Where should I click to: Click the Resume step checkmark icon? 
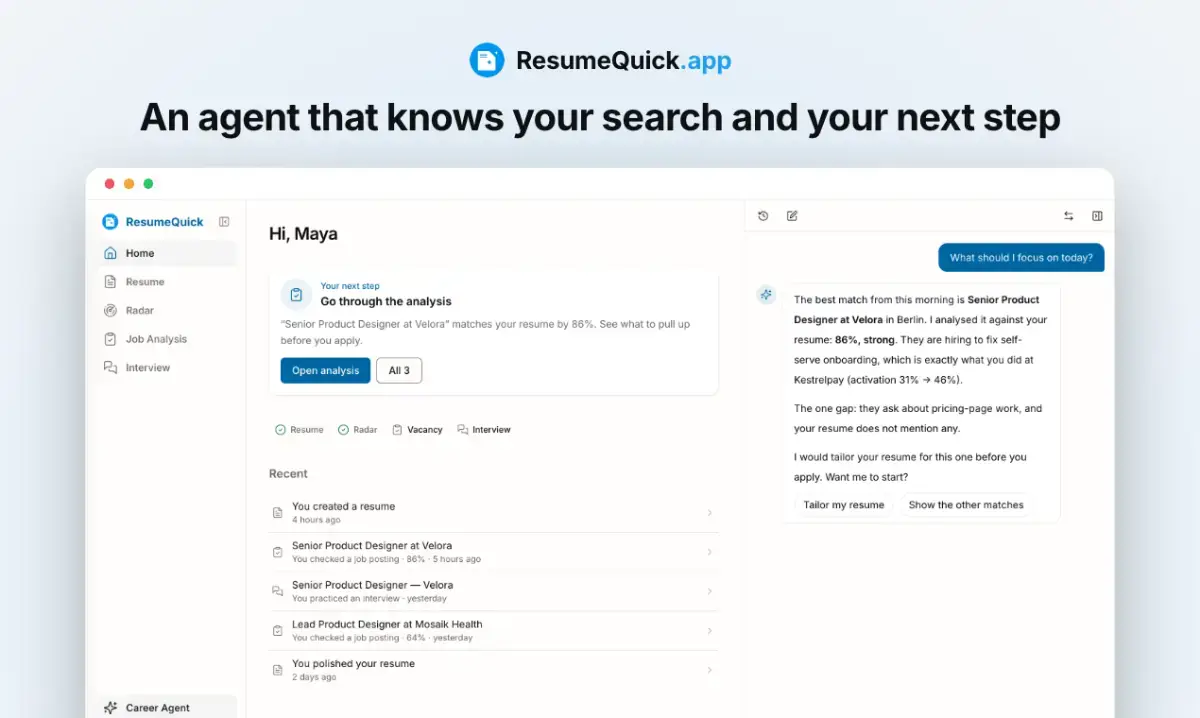280,430
